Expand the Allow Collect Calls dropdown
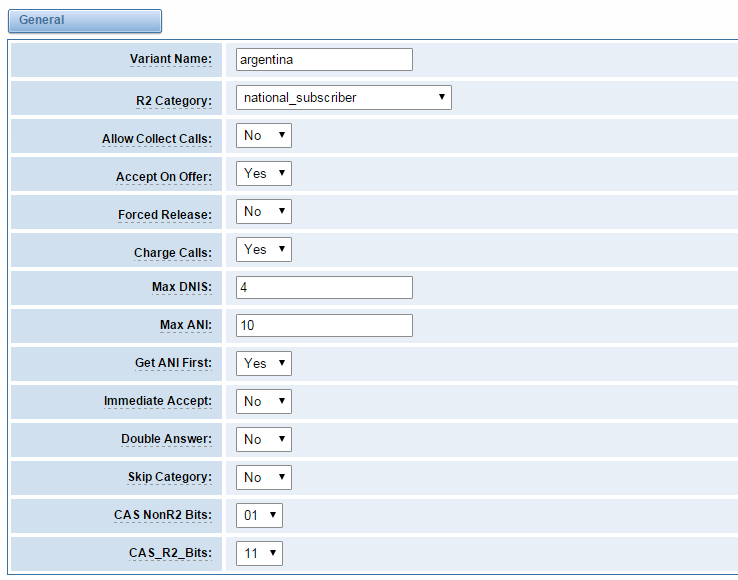Screen dimensions: 738x580 pos(264,136)
